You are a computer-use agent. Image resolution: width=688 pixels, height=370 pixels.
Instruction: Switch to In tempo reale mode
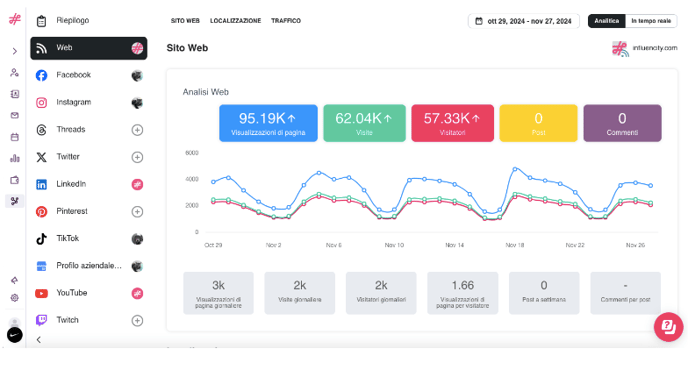coord(651,21)
